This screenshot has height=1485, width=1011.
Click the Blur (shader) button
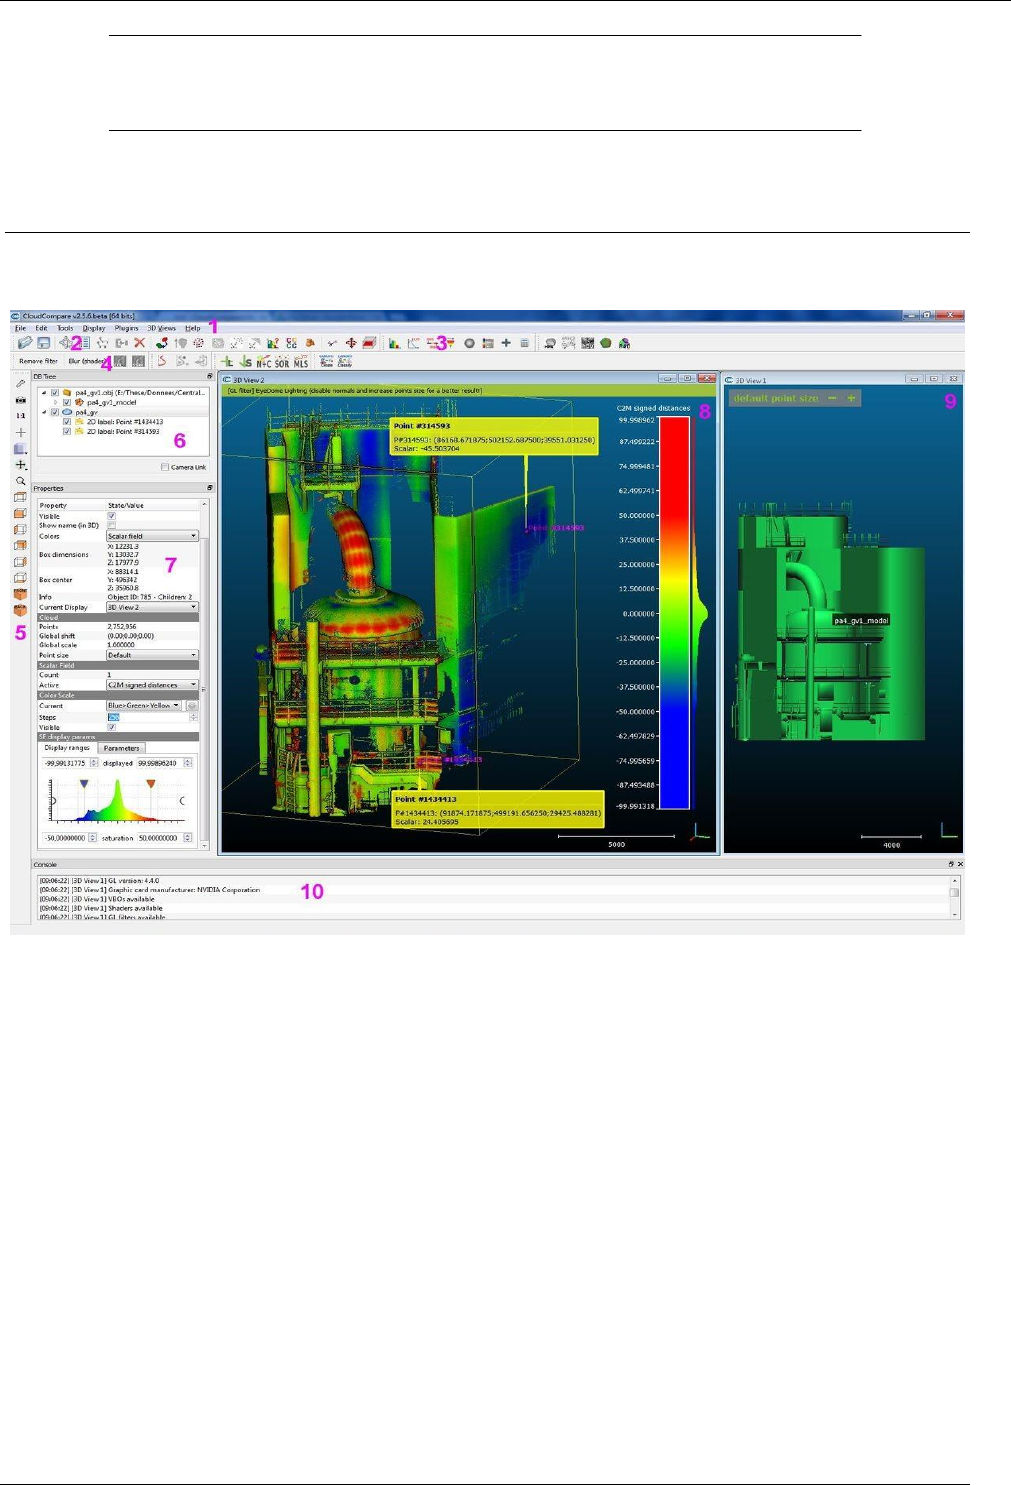[85, 361]
